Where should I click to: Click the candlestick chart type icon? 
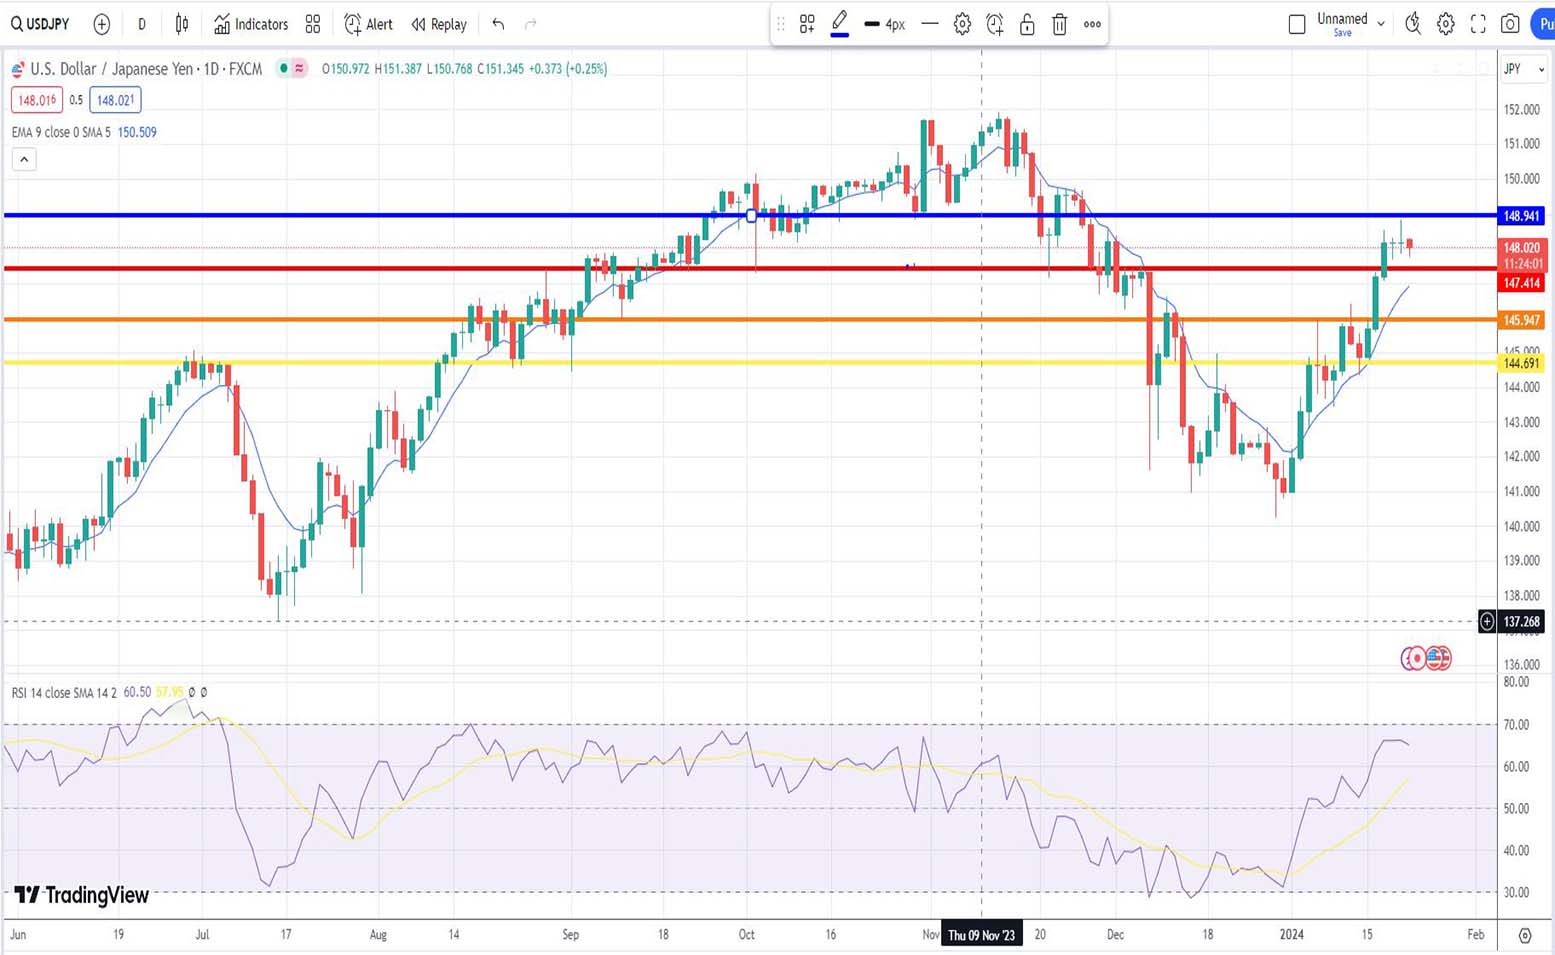coord(182,24)
